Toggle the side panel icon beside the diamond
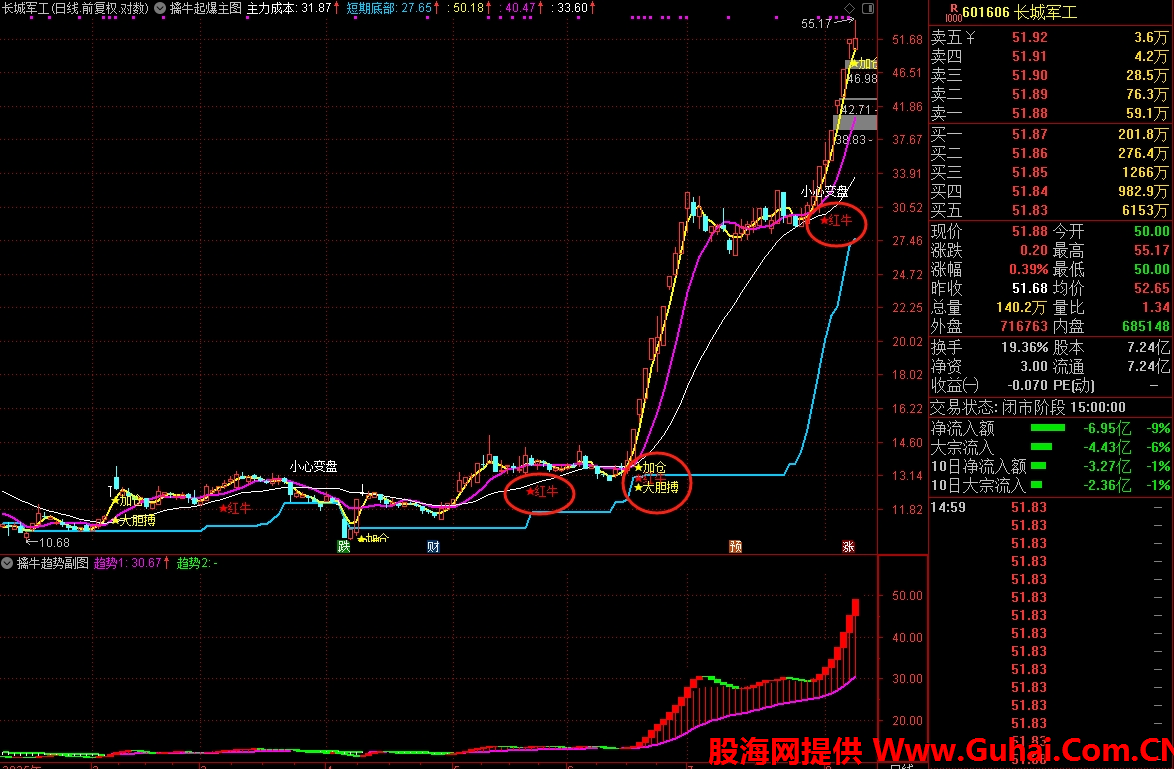This screenshot has height=769, width=1174. click(868, 8)
